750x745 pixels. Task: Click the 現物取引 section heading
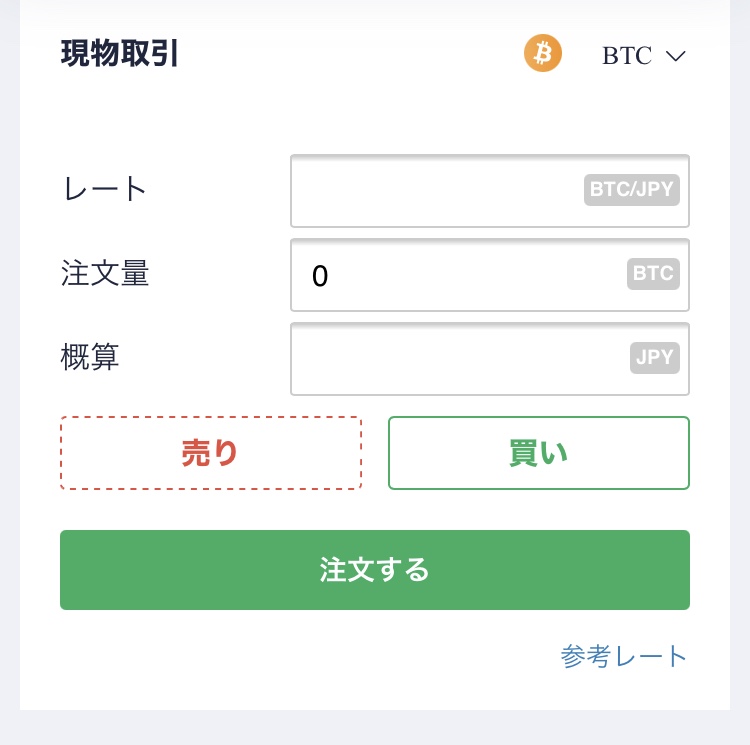(120, 53)
